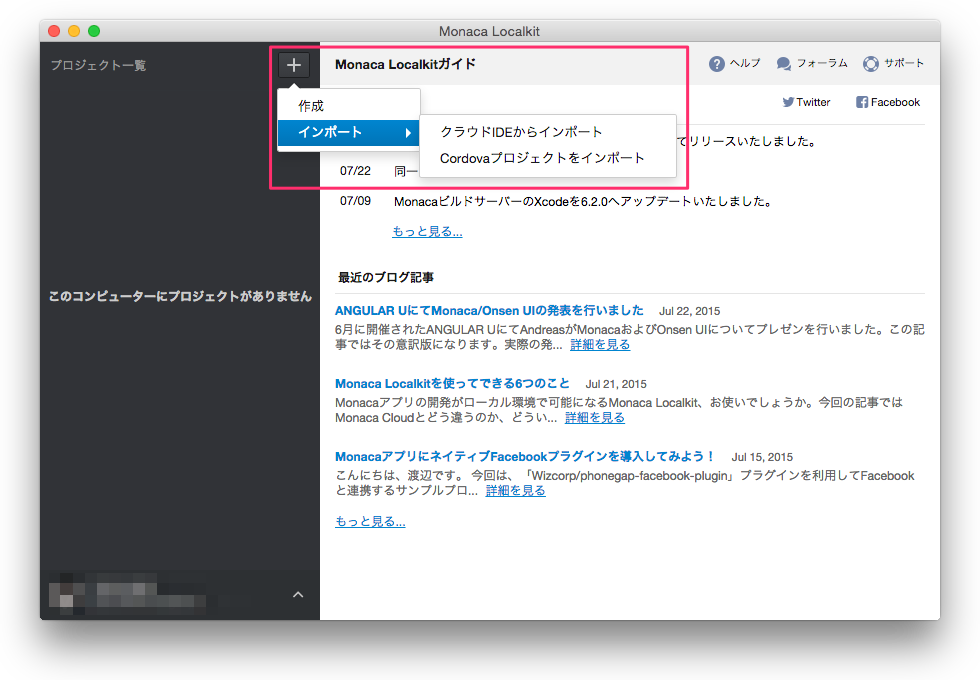Screen dimensions: 980x680
Task: Choose Cordovaプロジェクトをインポート
Action: 542,158
